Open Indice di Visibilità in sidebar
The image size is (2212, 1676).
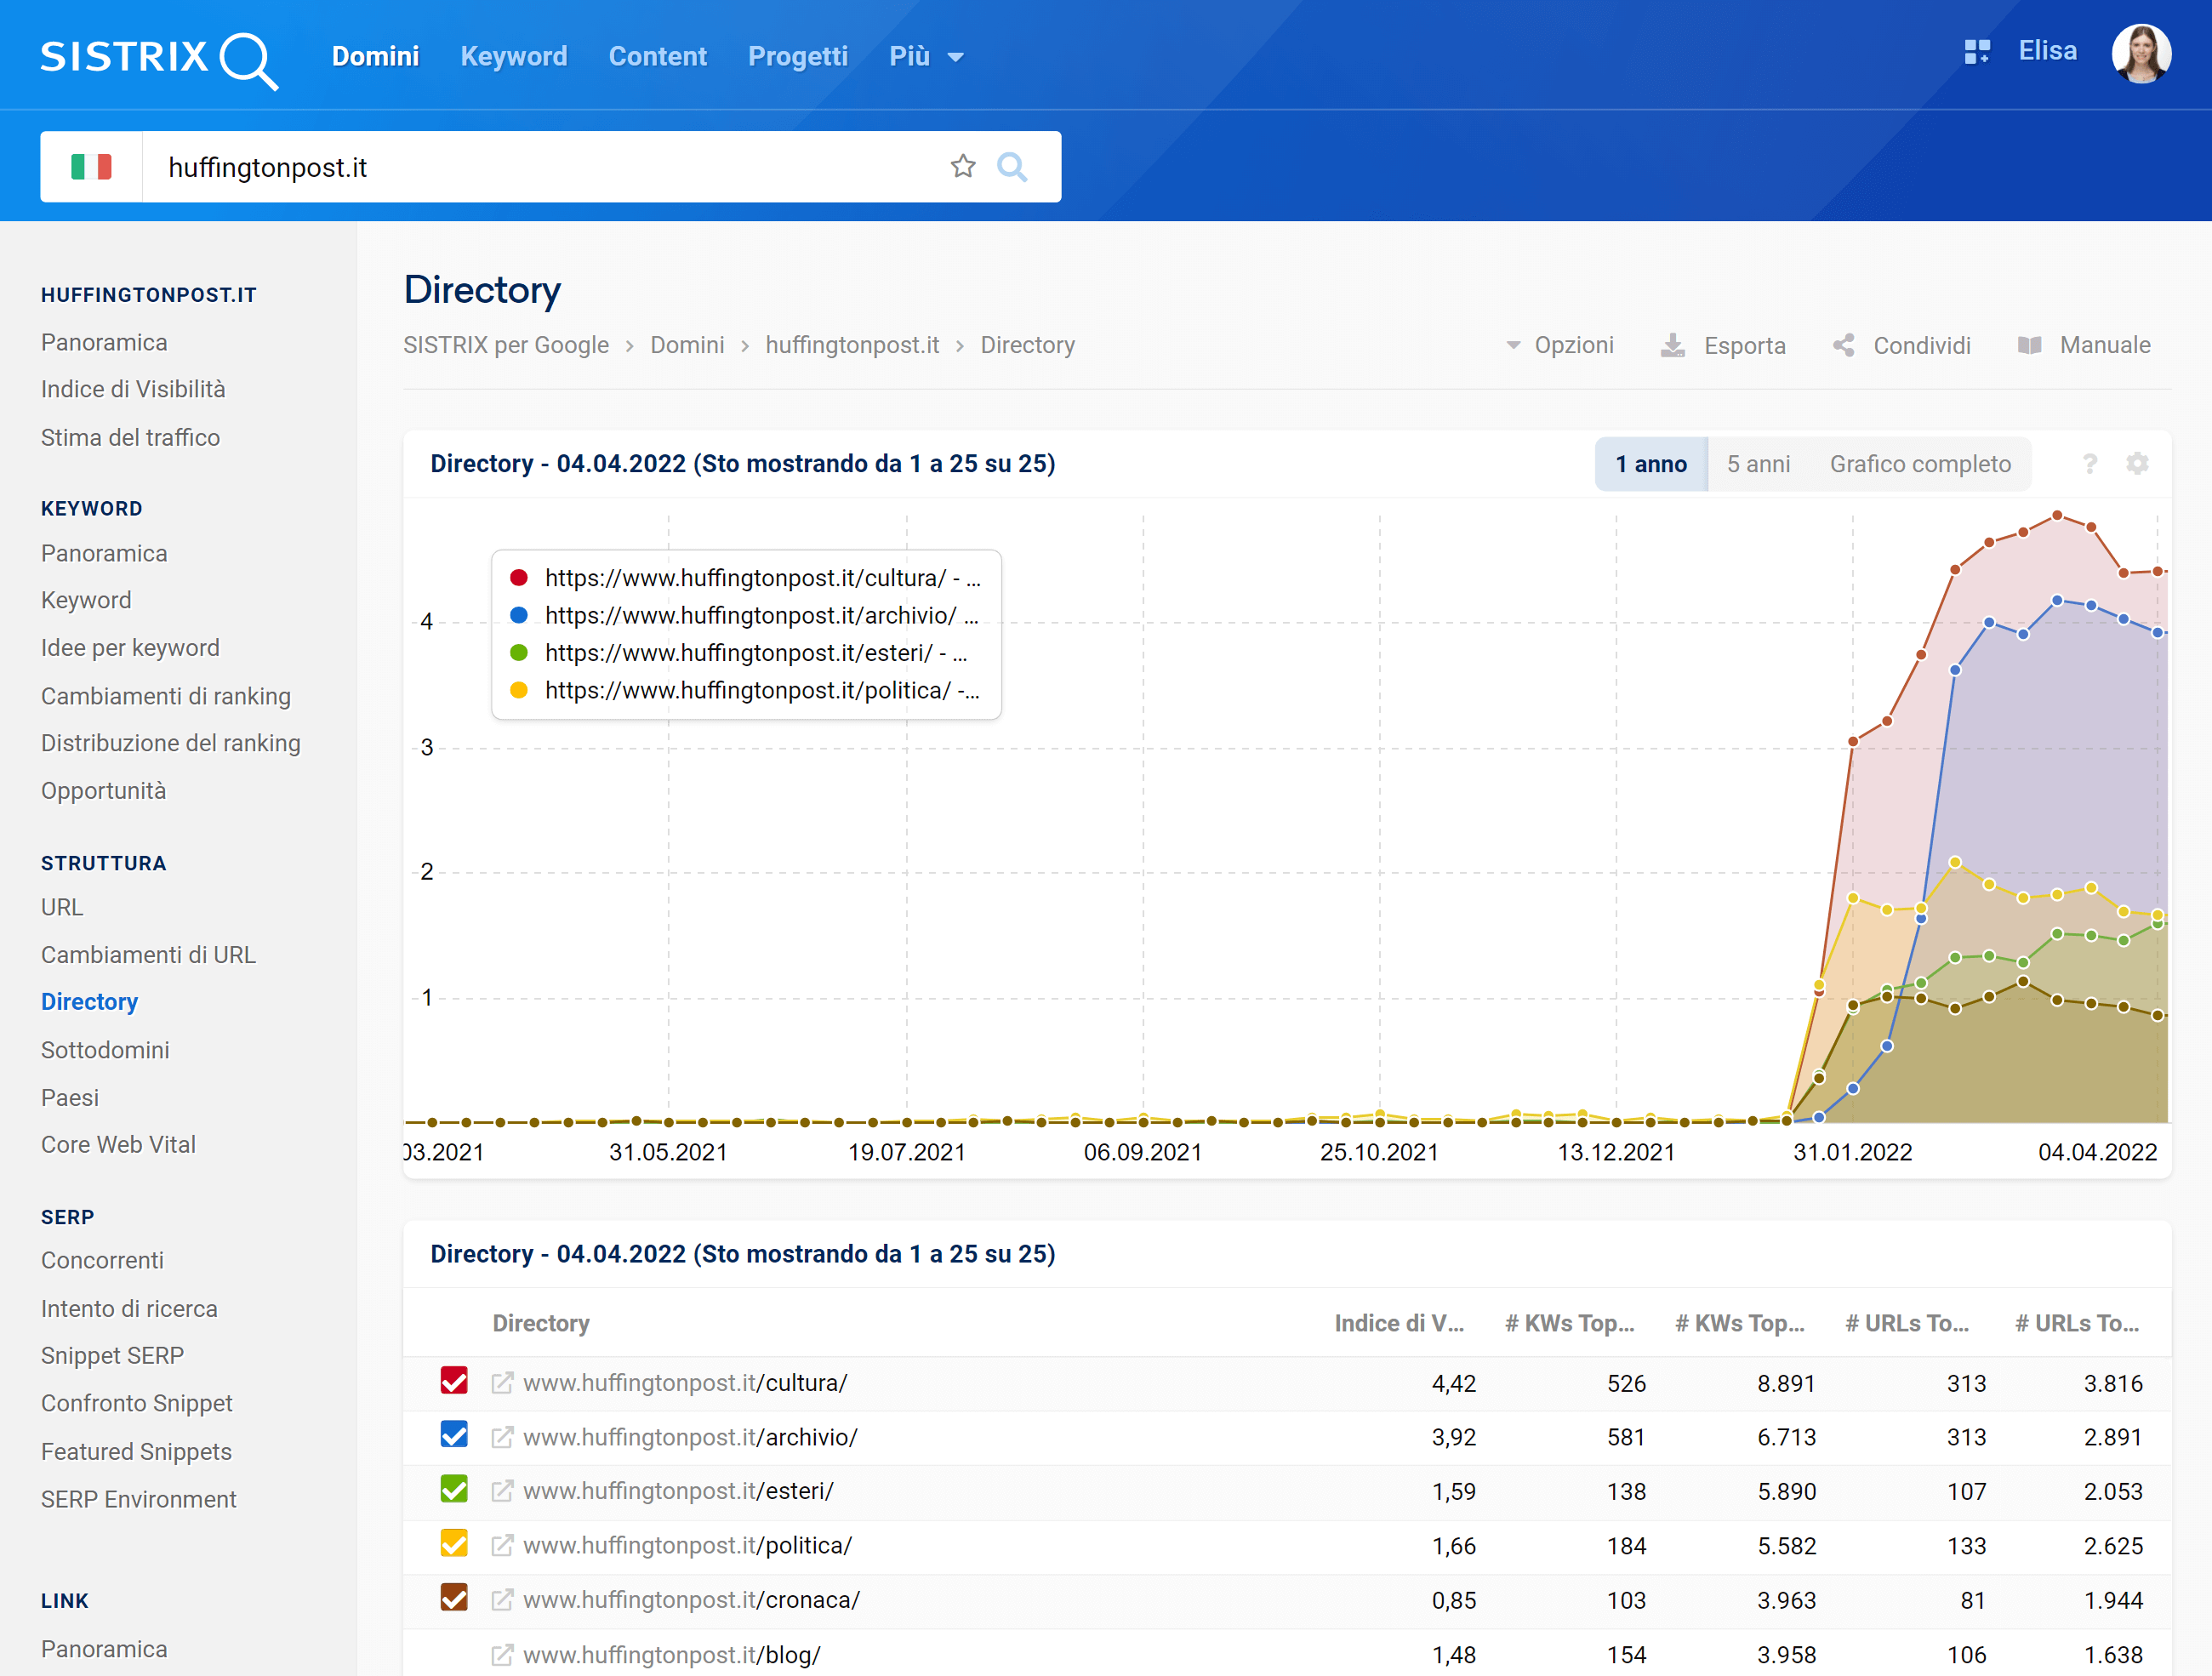click(133, 390)
